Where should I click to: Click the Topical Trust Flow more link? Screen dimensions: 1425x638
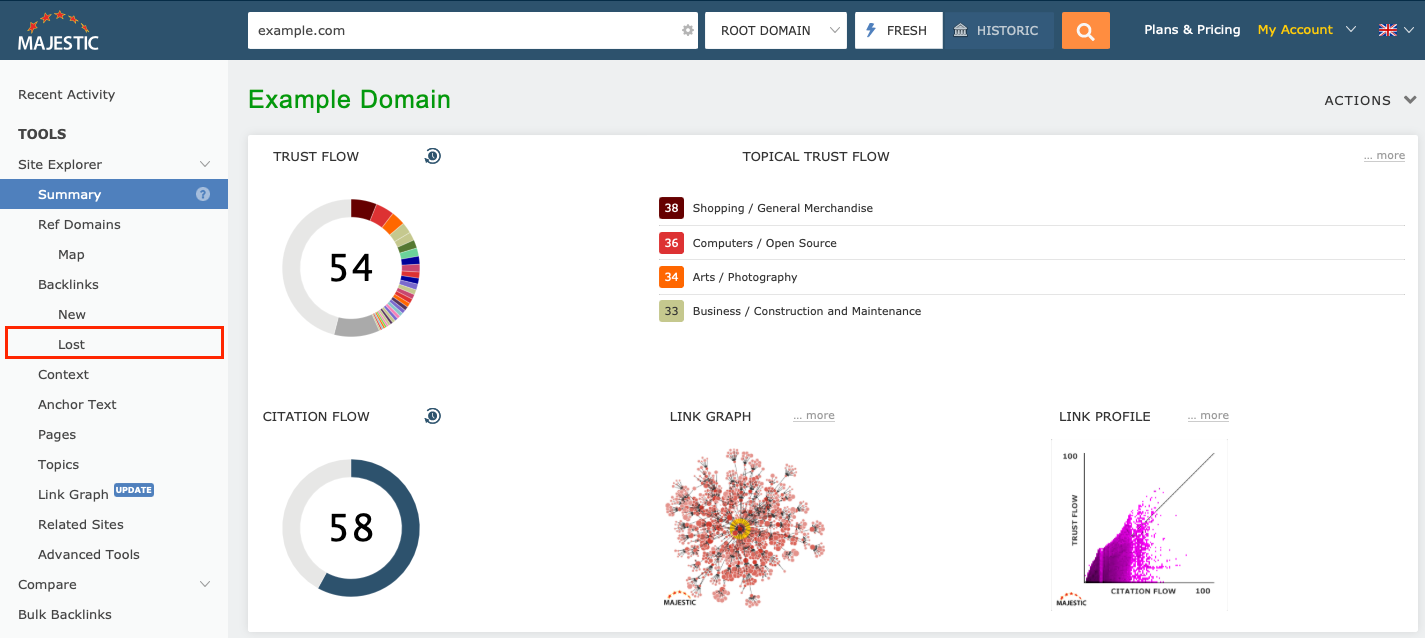(1383, 156)
